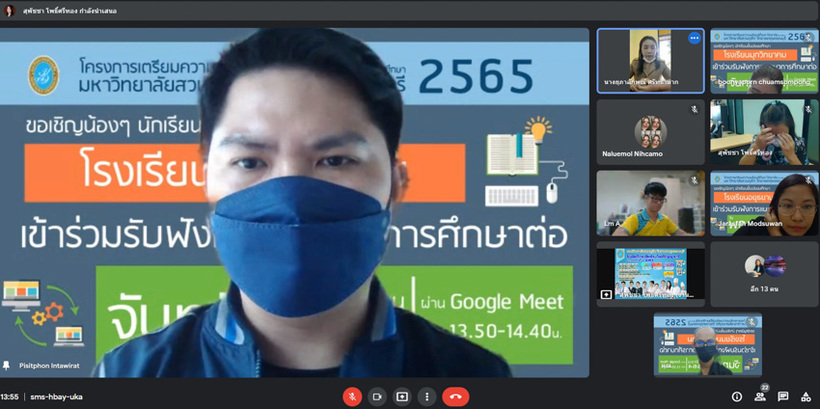
Task: Open the 'อีก 13 คน' more participants tile
Action: (764, 274)
